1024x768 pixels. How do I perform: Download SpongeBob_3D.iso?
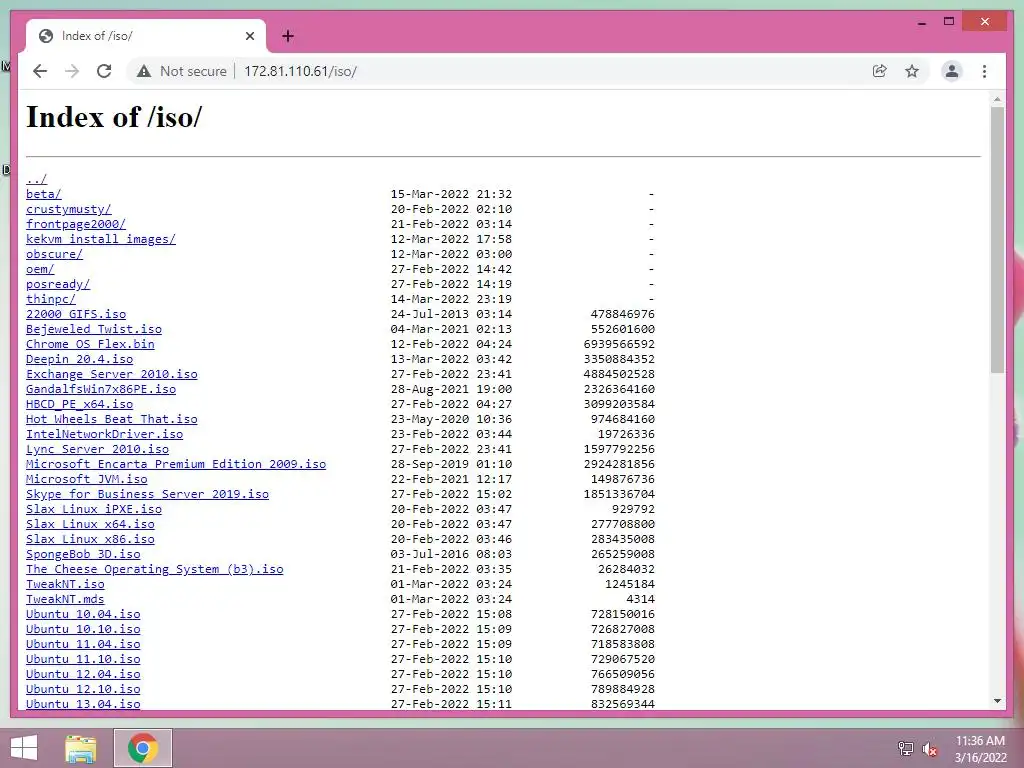click(x=83, y=554)
